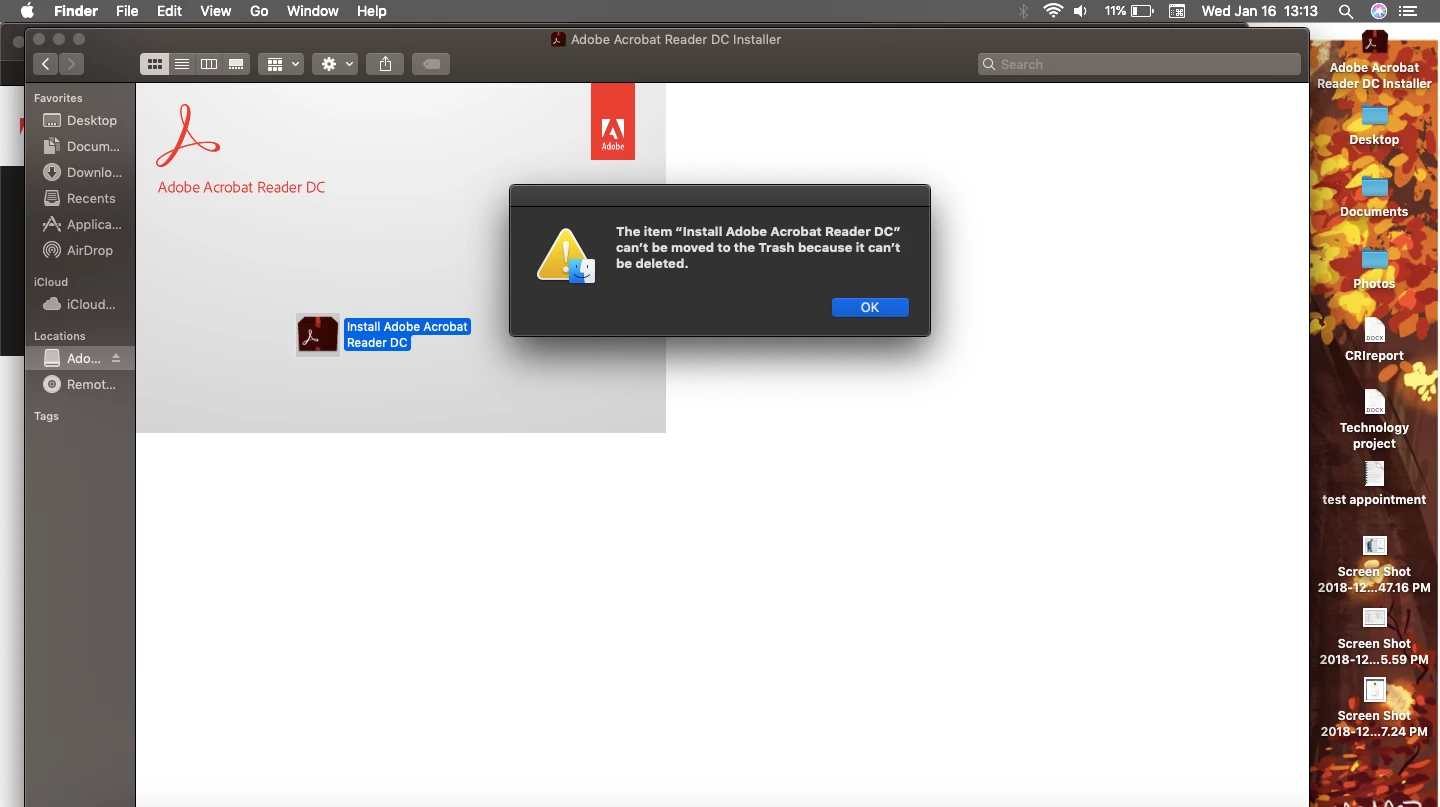1440x807 pixels.
Task: Open Applications in Finder sidebar
Action: point(80,224)
